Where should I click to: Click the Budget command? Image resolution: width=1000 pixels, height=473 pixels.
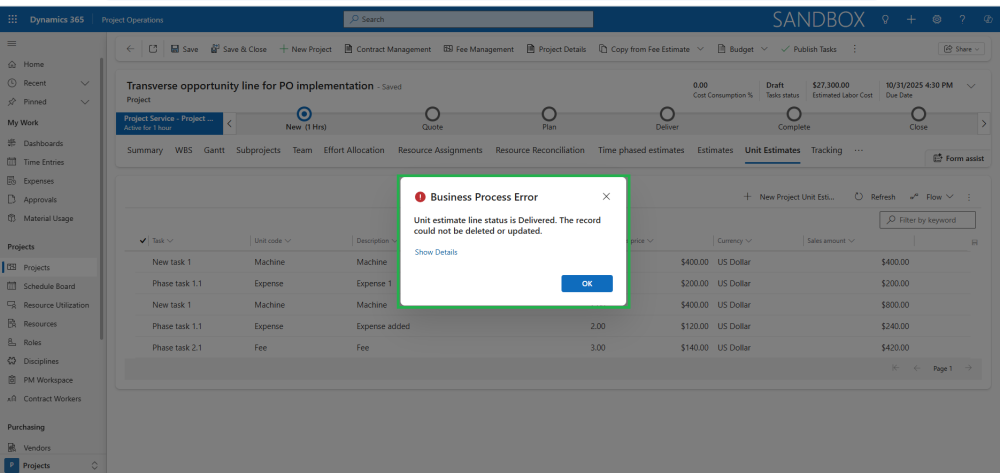click(x=735, y=49)
